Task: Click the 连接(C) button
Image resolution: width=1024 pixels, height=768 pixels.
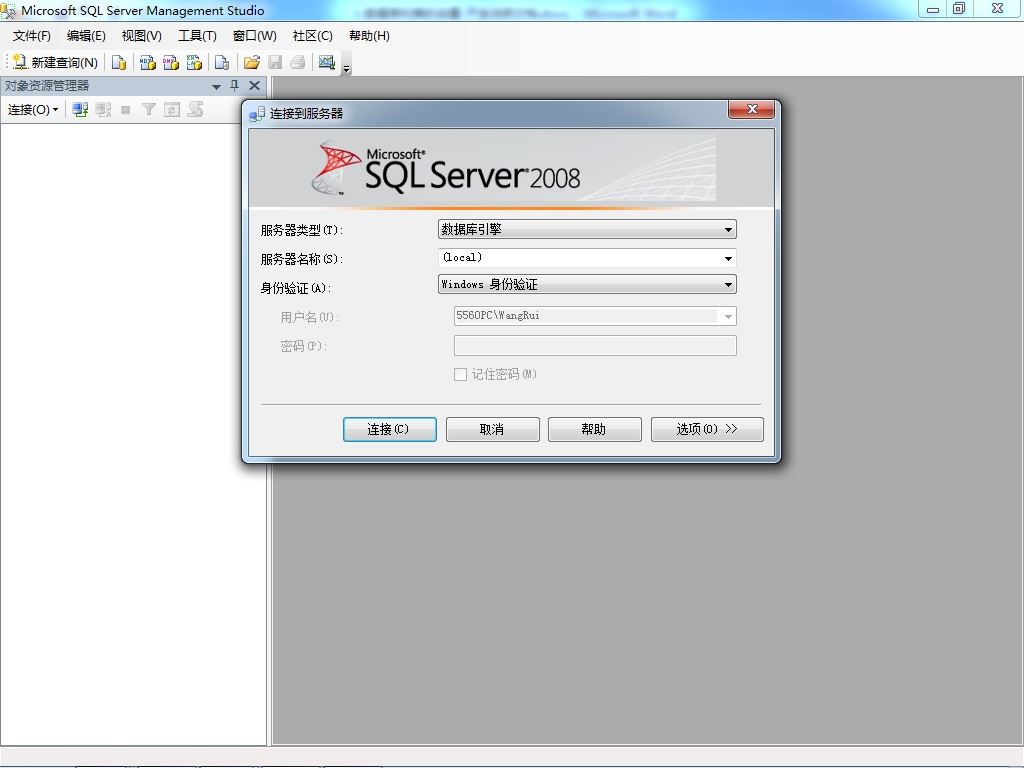Action: 390,430
